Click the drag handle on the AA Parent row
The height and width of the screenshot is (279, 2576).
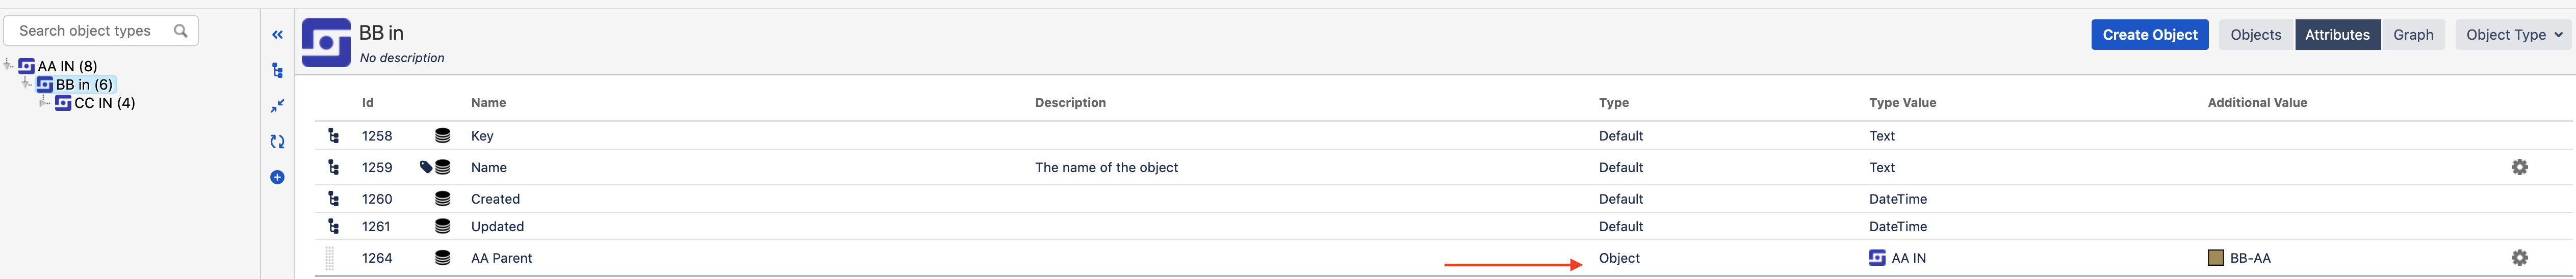click(x=330, y=258)
